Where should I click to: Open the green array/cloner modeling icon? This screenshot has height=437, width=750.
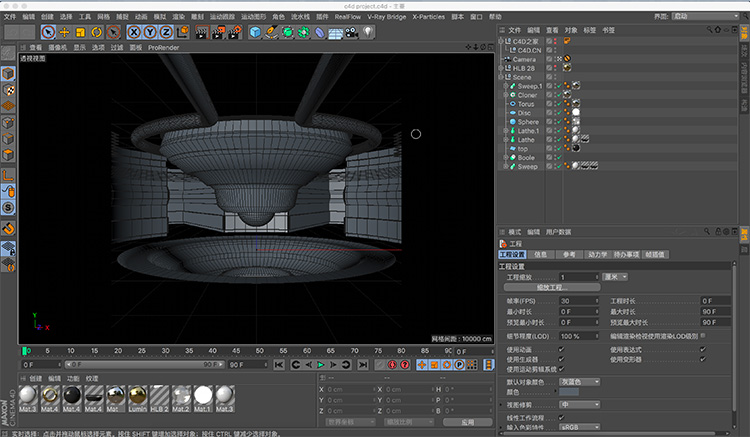pyautogui.click(x=304, y=32)
